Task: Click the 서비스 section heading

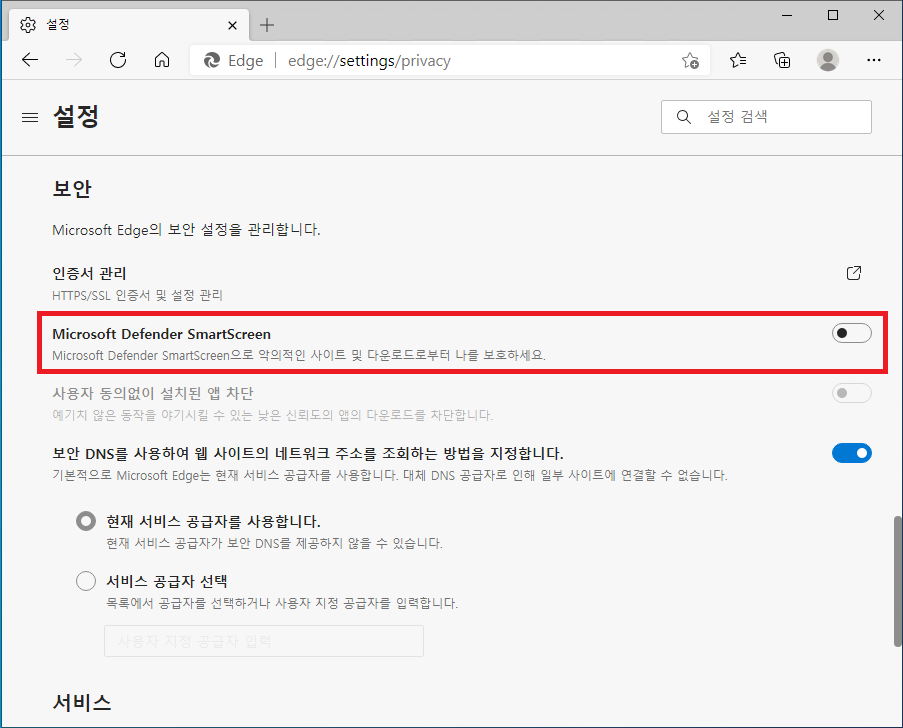Action: click(x=82, y=702)
